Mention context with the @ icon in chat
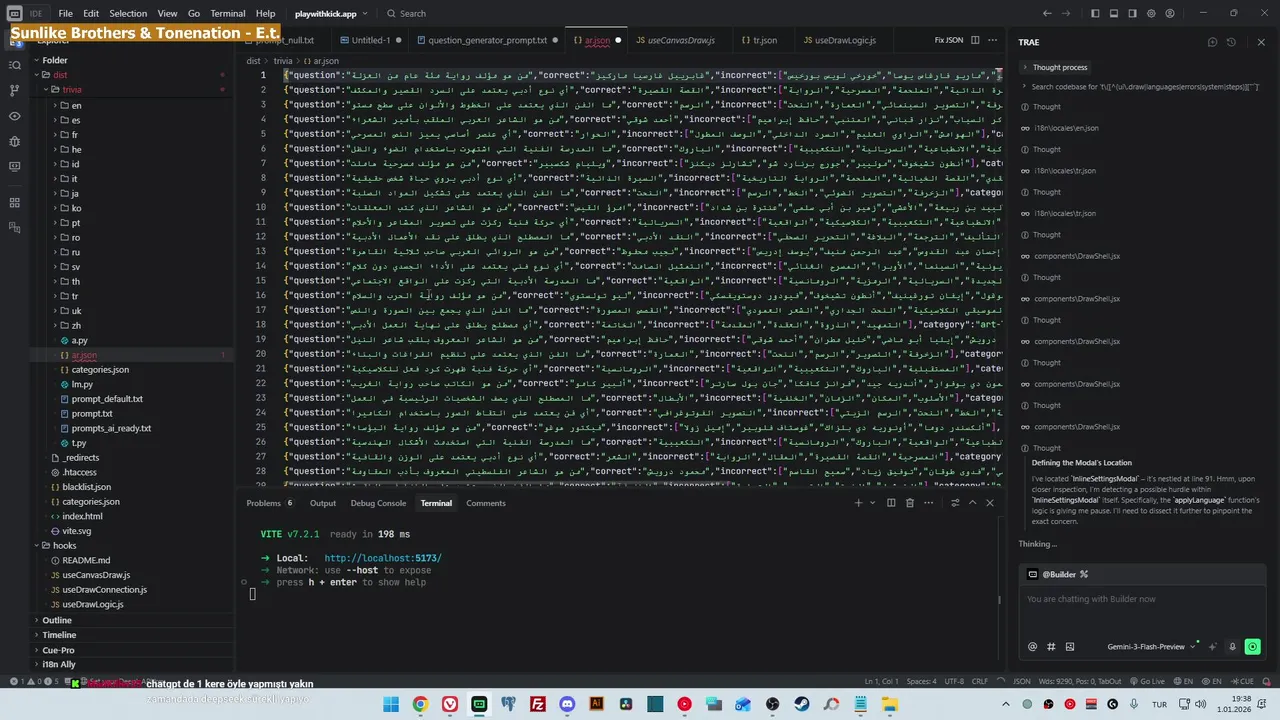This screenshot has height=720, width=1280. tap(1033, 647)
